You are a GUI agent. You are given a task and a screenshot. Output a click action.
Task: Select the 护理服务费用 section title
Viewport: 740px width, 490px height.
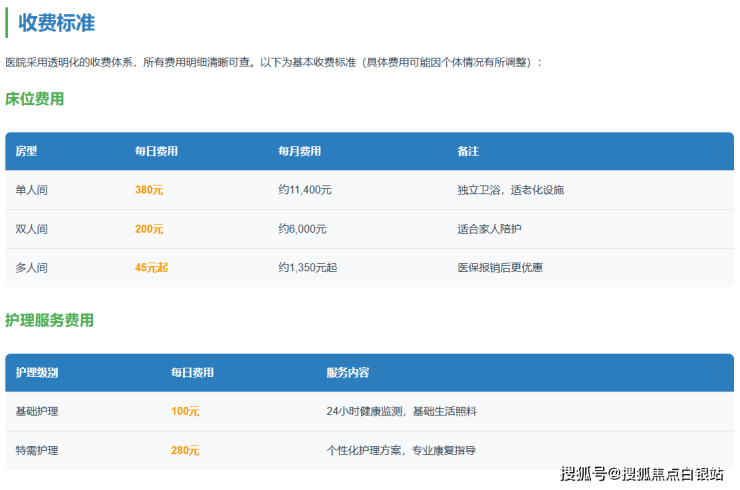pos(49,320)
